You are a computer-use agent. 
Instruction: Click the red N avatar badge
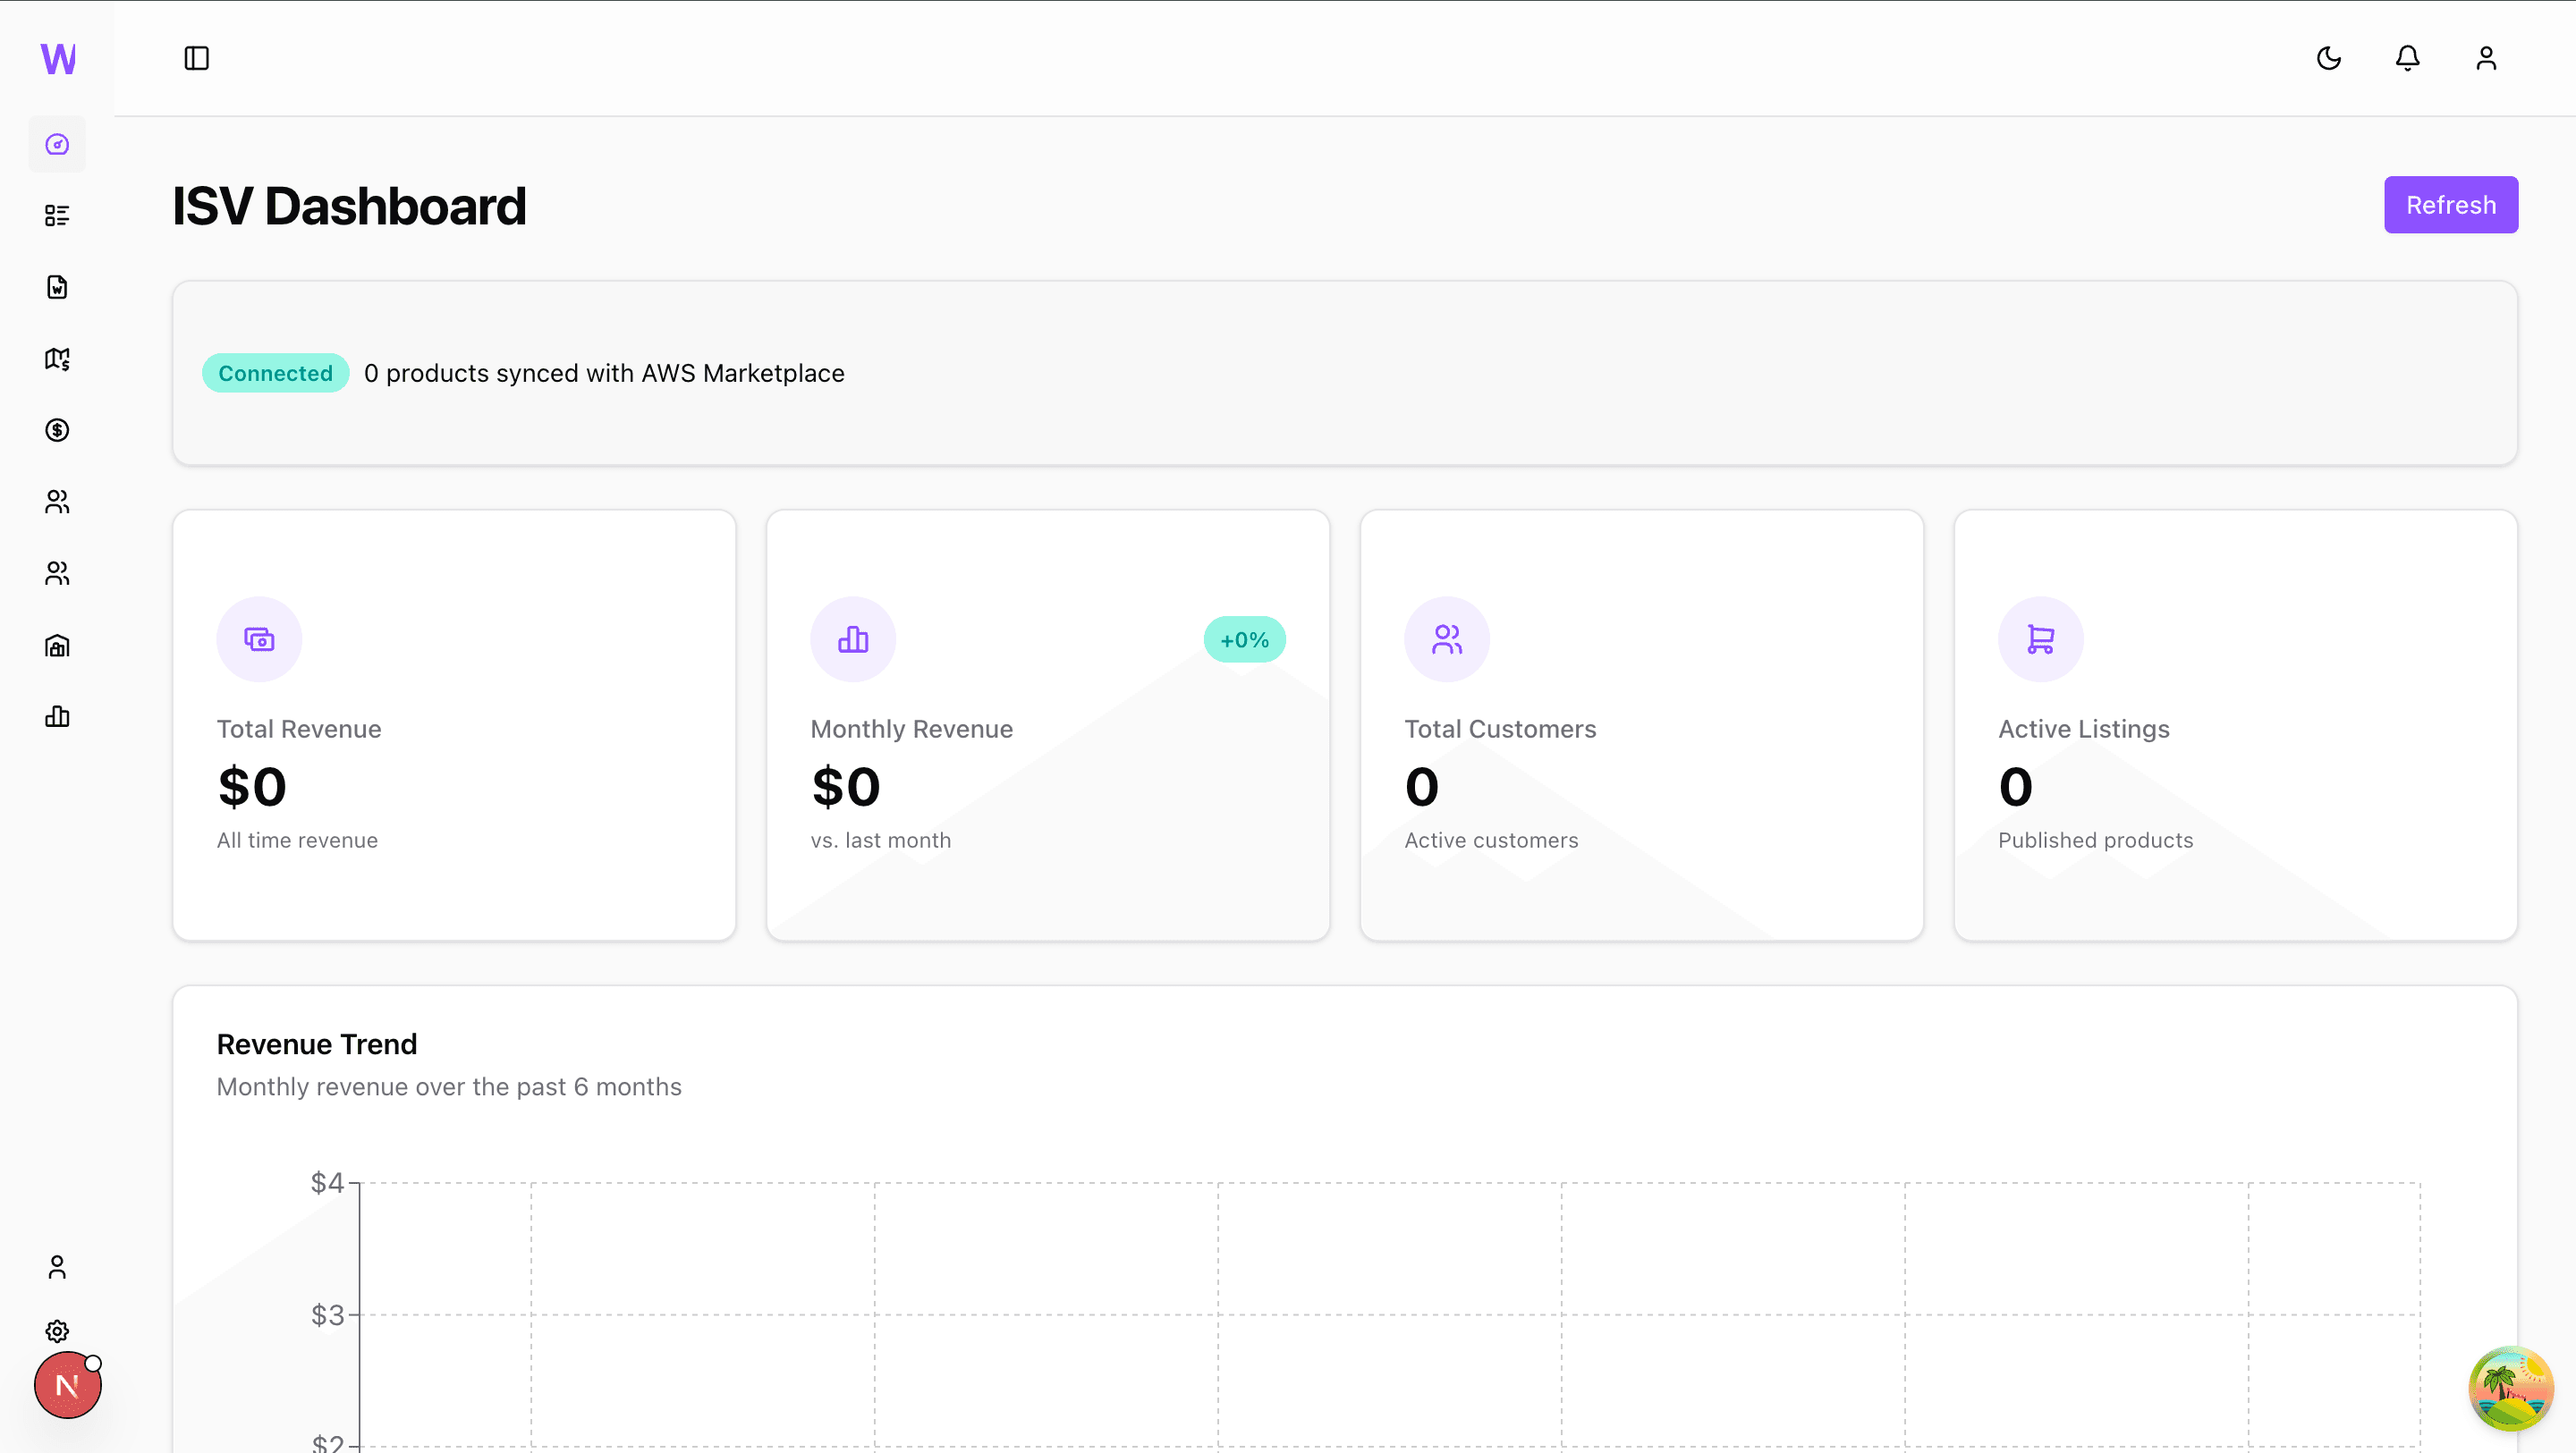click(67, 1385)
